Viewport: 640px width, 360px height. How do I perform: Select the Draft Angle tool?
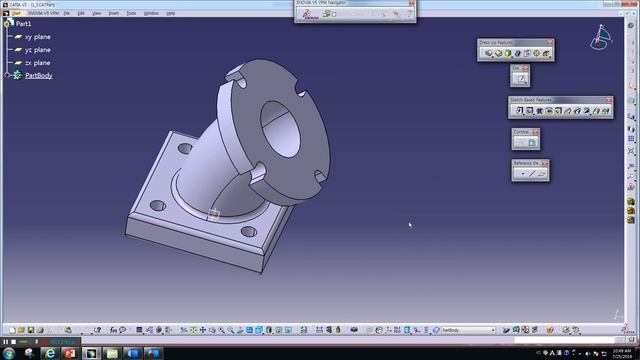tap(508, 53)
